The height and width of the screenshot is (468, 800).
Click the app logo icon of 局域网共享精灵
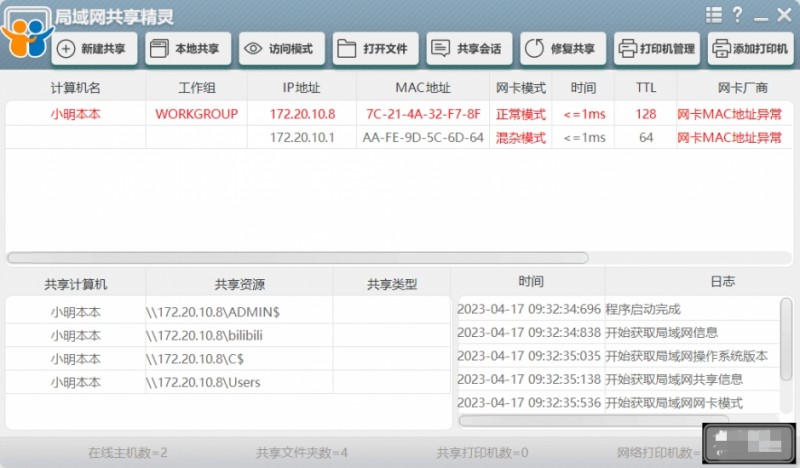tap(27, 34)
